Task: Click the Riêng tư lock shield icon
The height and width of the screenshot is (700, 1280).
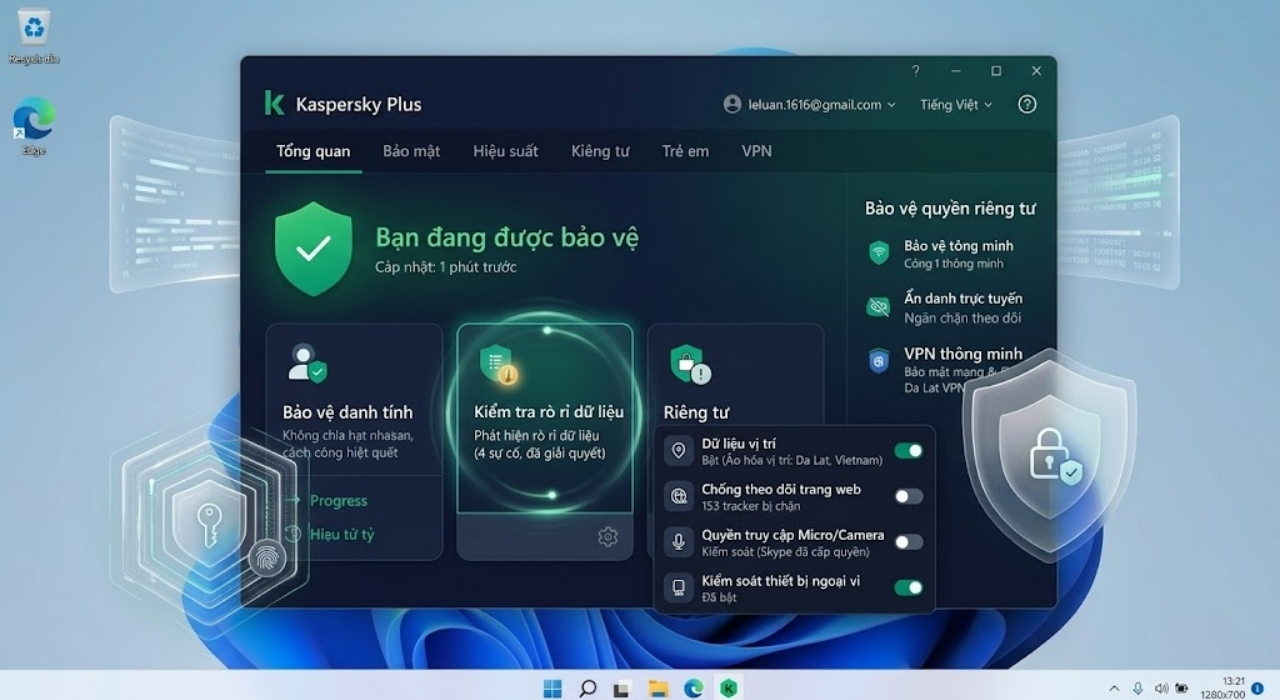Action: [x=689, y=365]
